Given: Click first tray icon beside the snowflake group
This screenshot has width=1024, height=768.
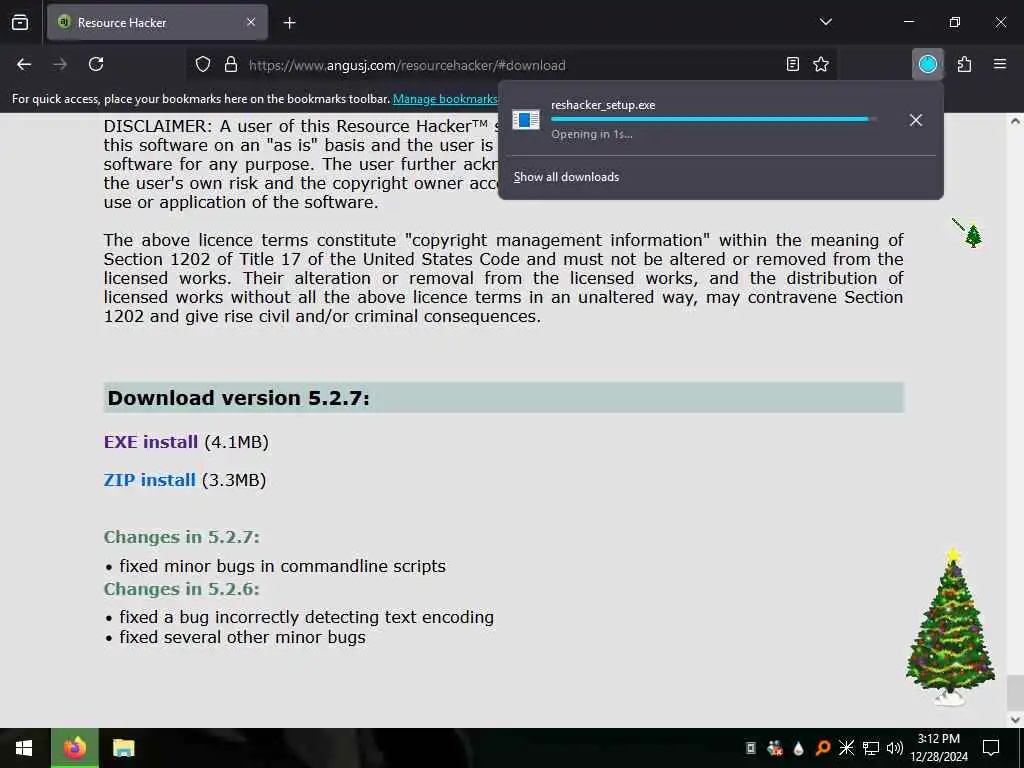Looking at the screenshot, I should (x=751, y=748).
